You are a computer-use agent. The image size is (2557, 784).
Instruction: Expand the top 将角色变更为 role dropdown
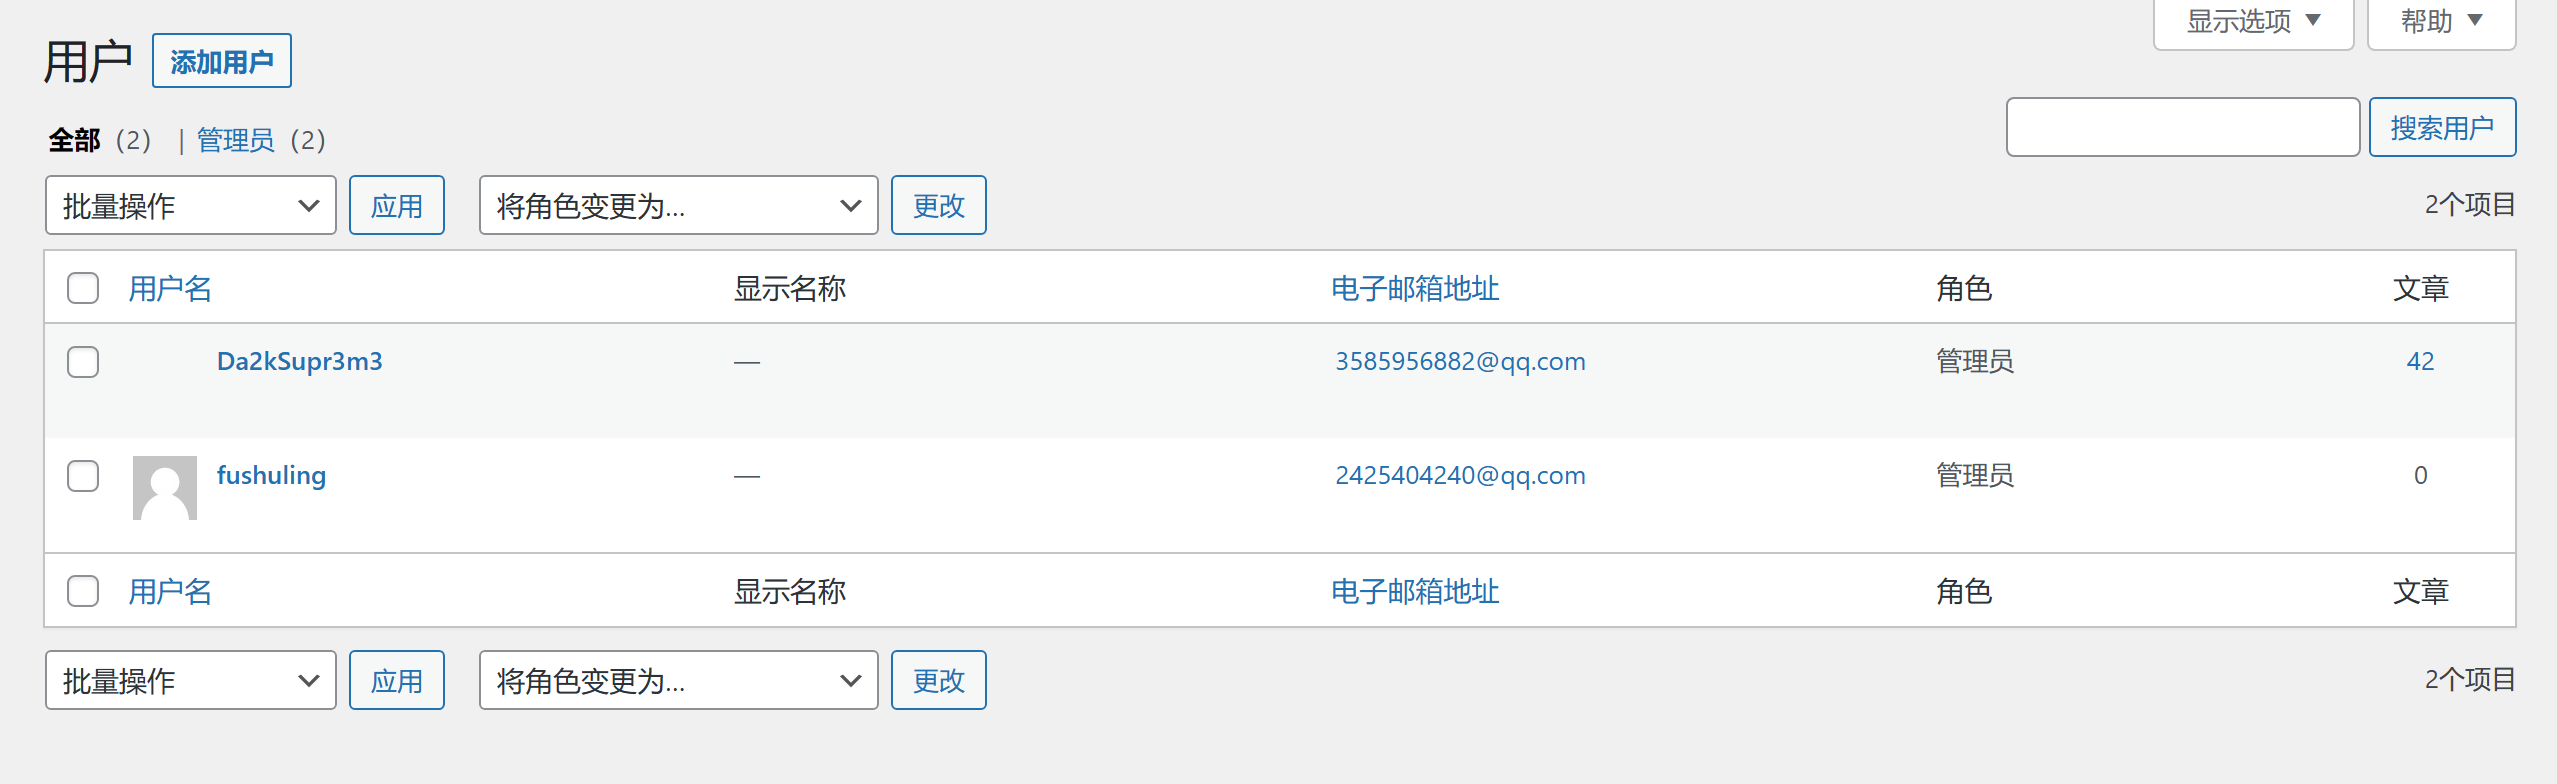pos(679,206)
